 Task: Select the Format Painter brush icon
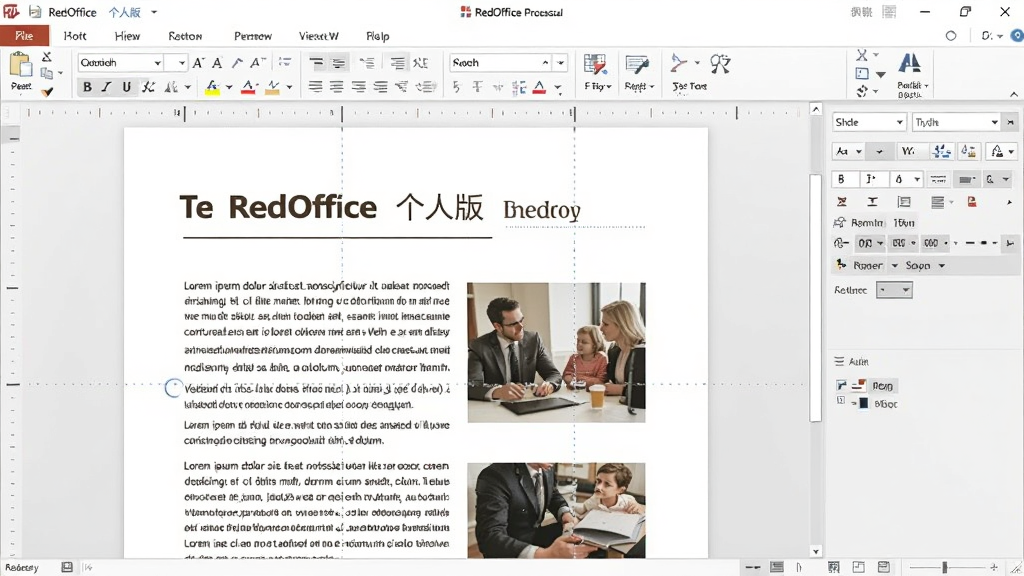click(47, 91)
